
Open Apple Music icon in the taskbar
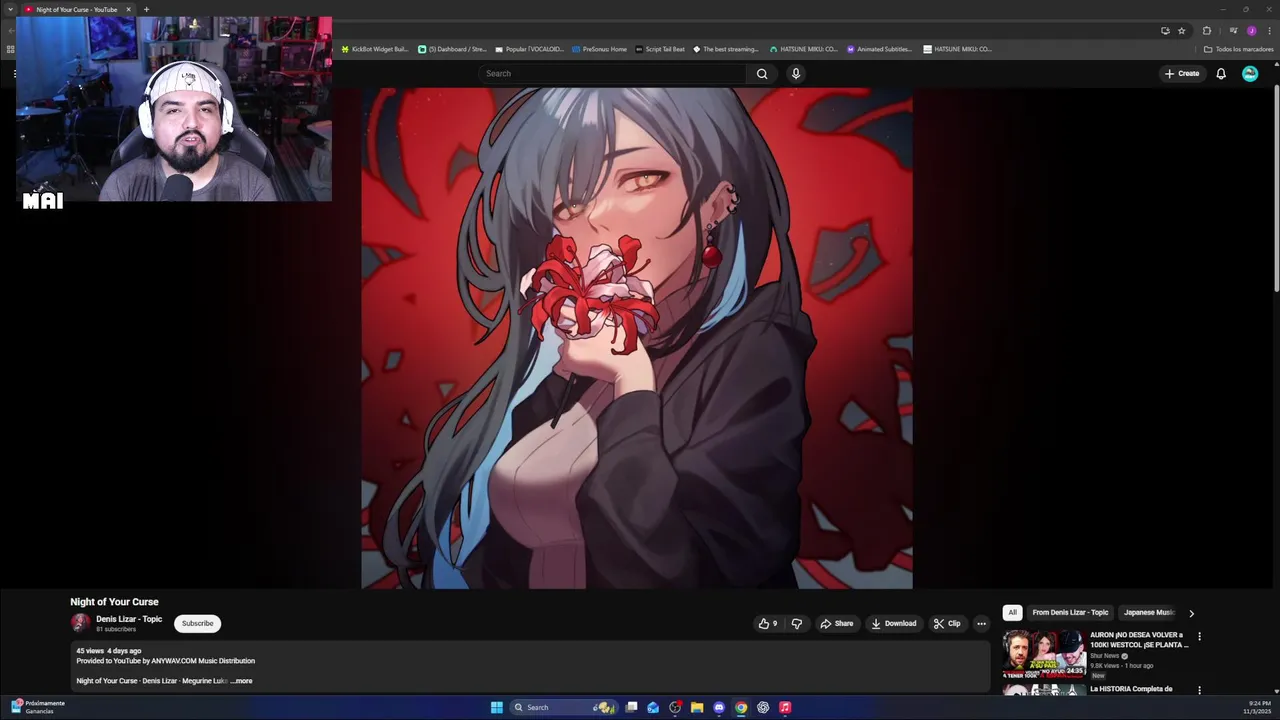pyautogui.click(x=785, y=707)
